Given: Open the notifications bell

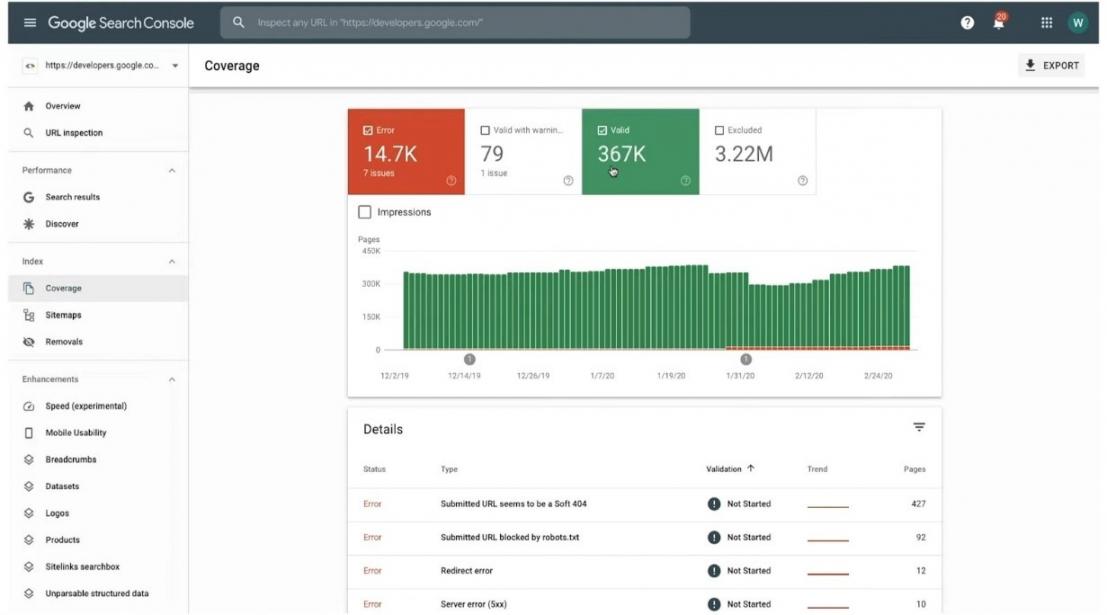Looking at the screenshot, I should [x=998, y=23].
